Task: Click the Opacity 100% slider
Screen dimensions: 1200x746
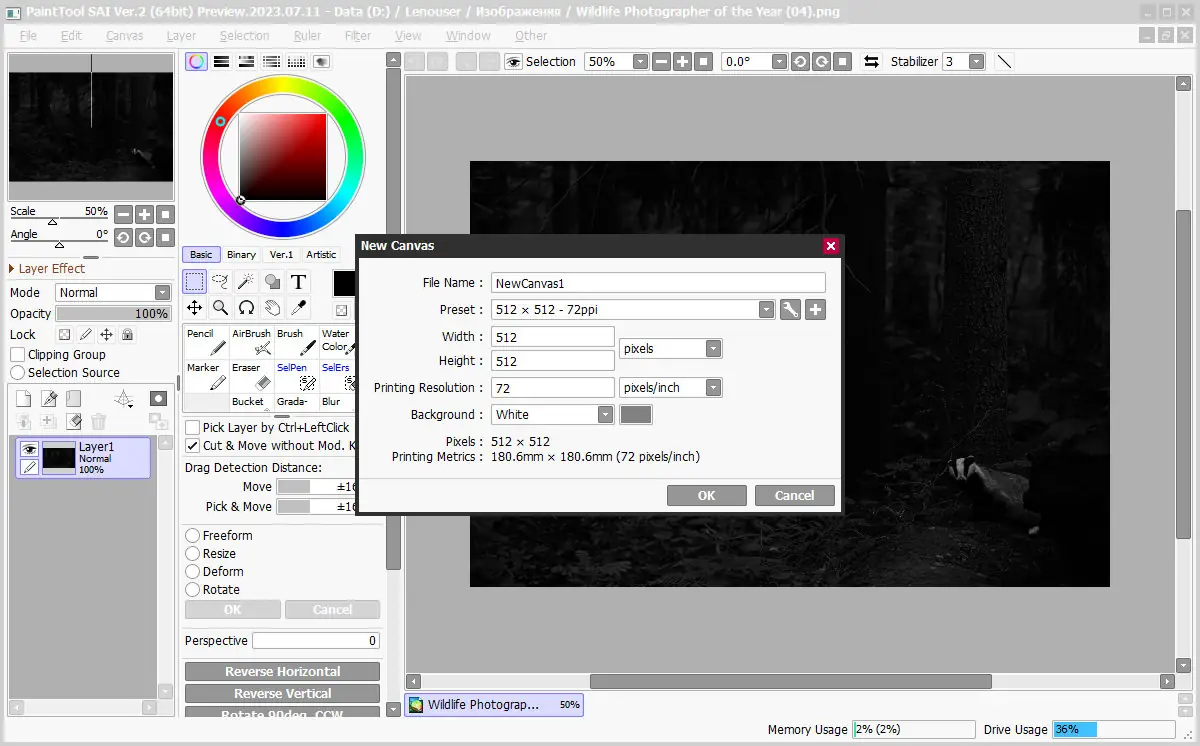Action: [113, 313]
